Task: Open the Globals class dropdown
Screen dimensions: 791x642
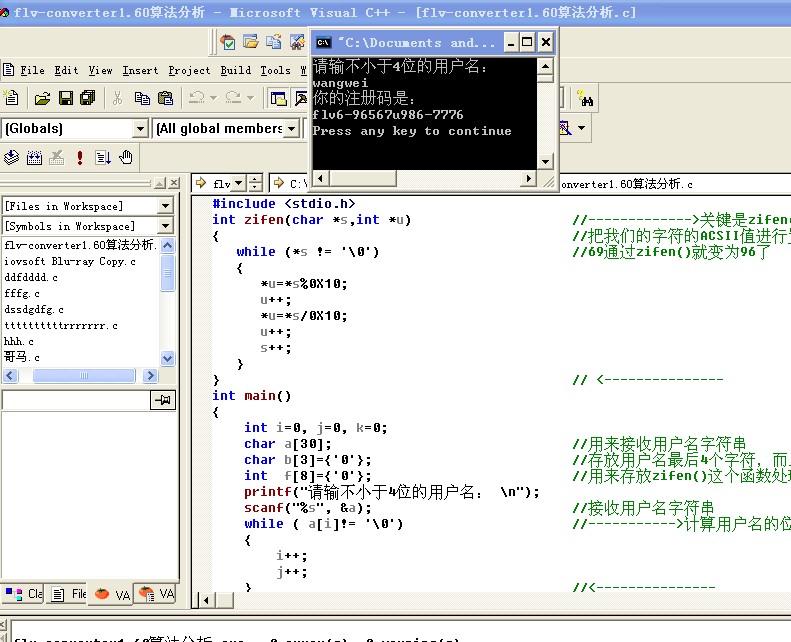Action: click(140, 129)
